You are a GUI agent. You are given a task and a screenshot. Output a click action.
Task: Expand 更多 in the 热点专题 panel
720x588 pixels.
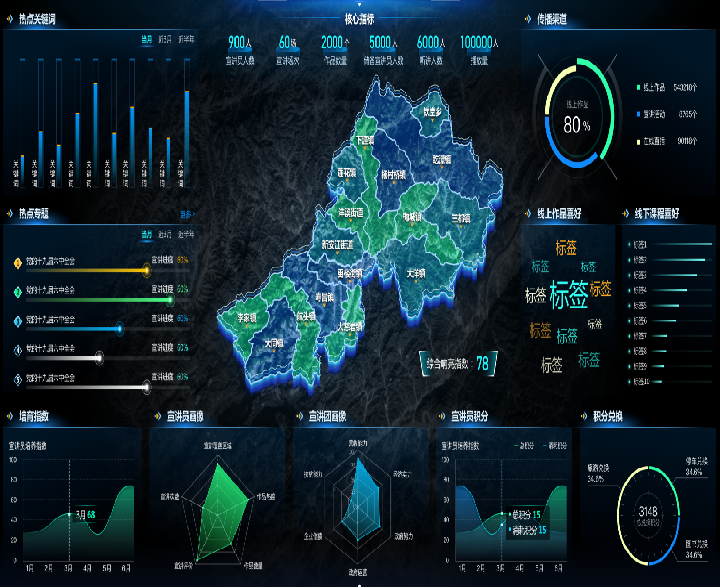[186, 214]
